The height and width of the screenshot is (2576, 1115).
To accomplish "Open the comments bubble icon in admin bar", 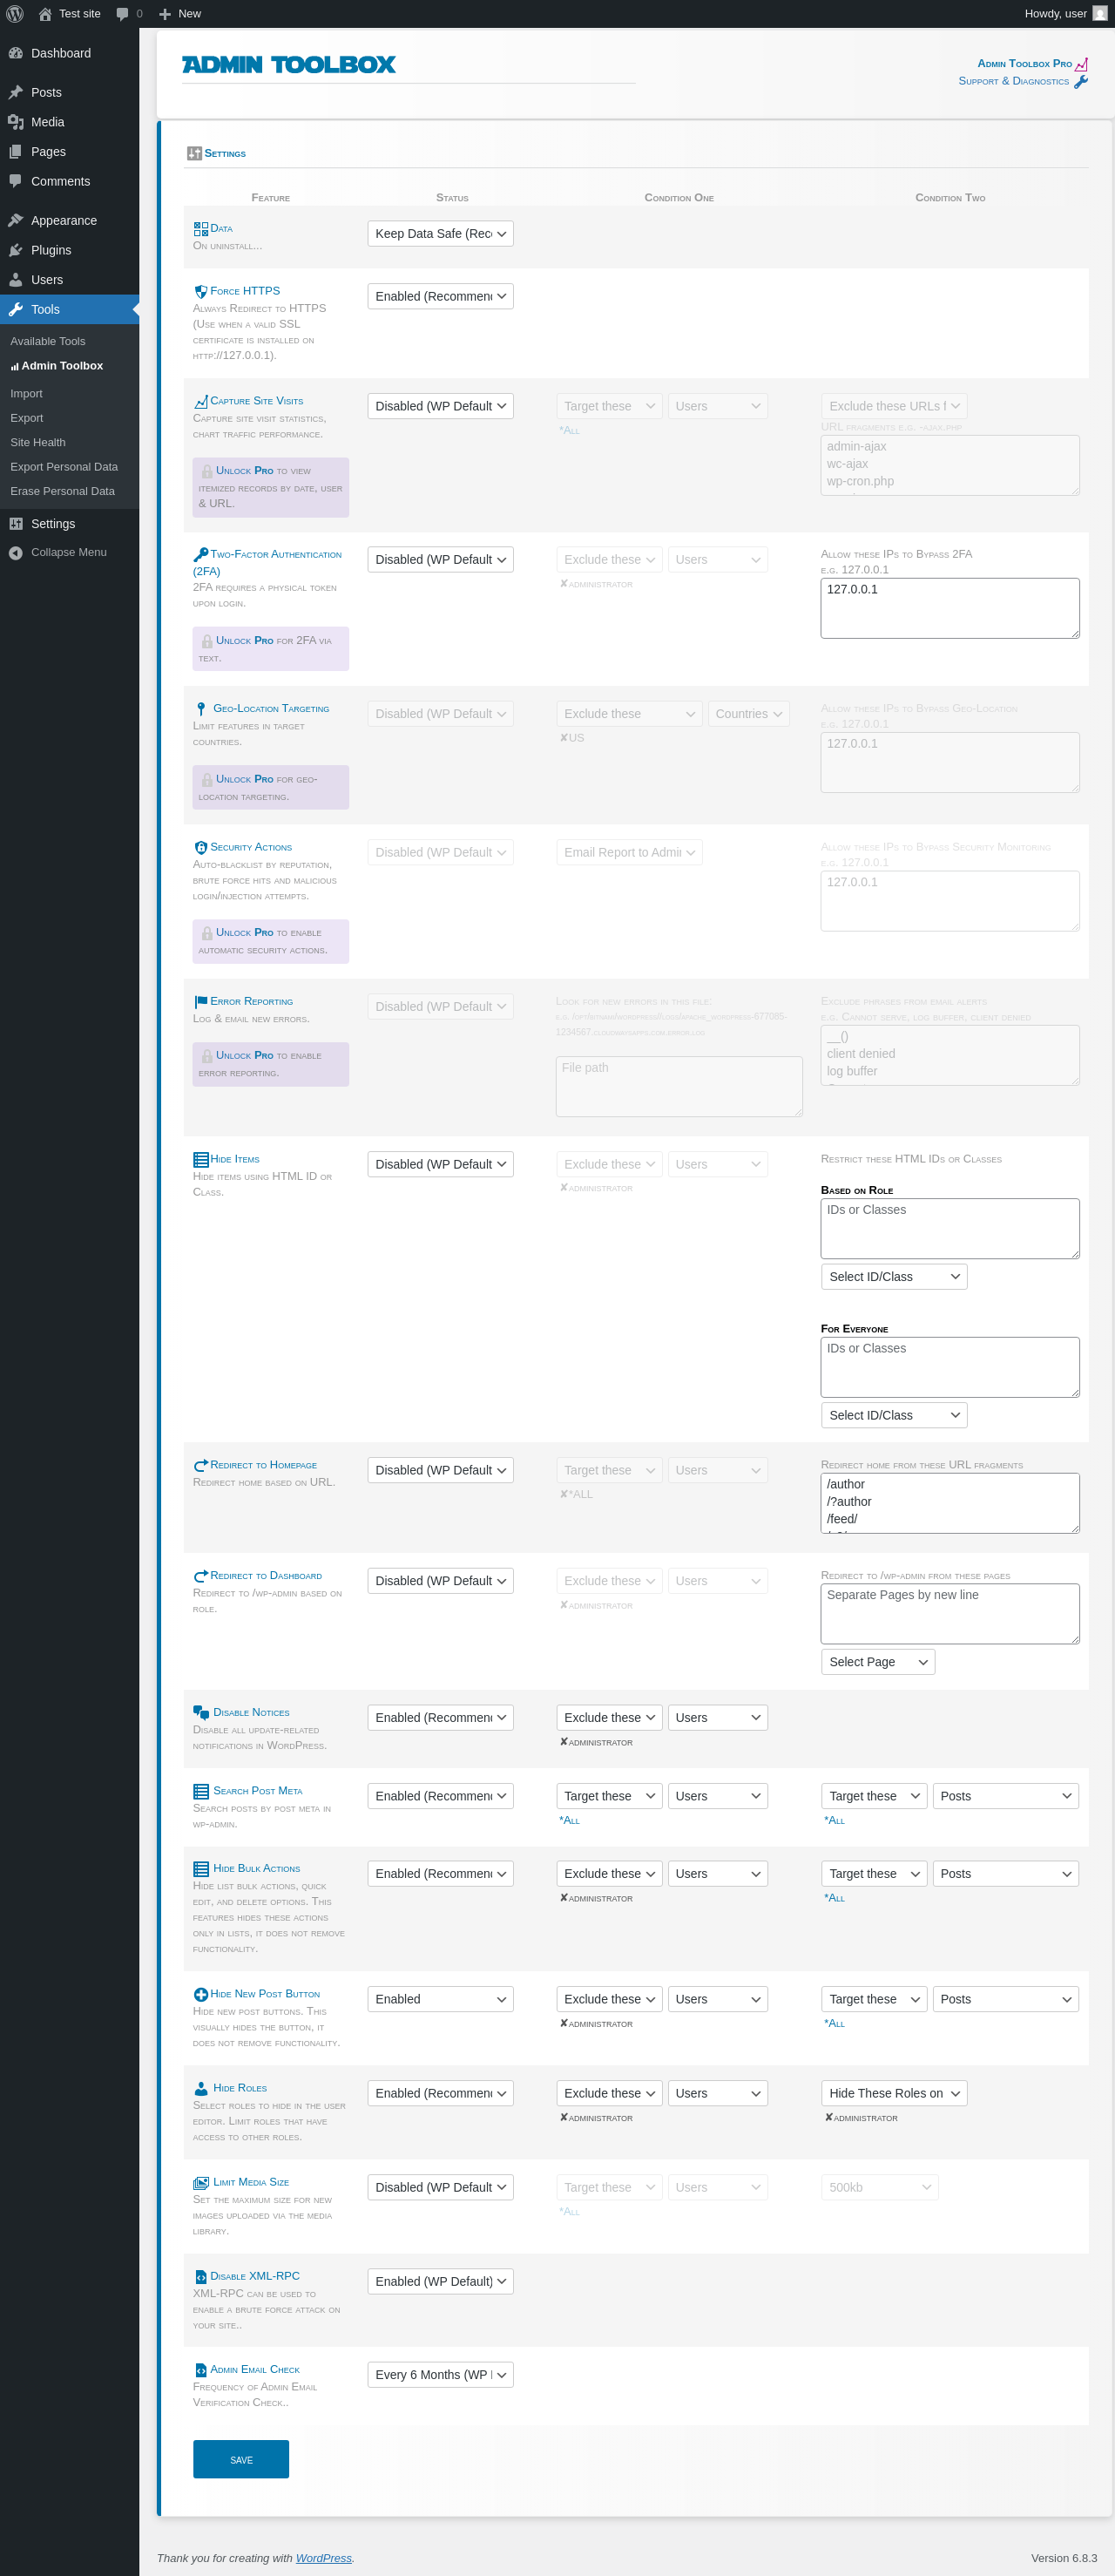I will 123,14.
